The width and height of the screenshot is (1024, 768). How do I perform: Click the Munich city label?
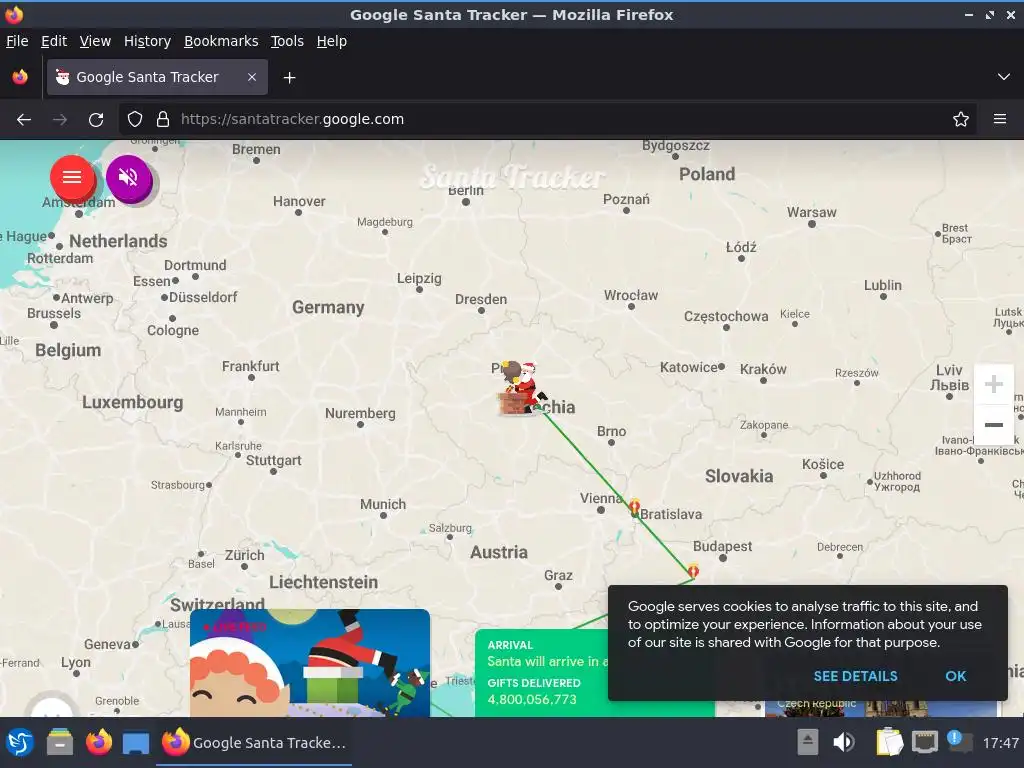tap(383, 504)
